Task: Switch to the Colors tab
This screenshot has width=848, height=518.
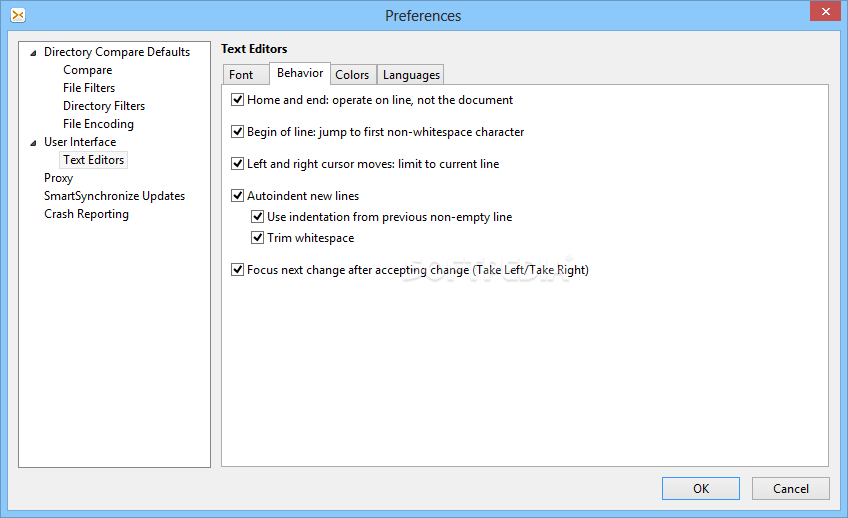Action: pyautogui.click(x=352, y=75)
